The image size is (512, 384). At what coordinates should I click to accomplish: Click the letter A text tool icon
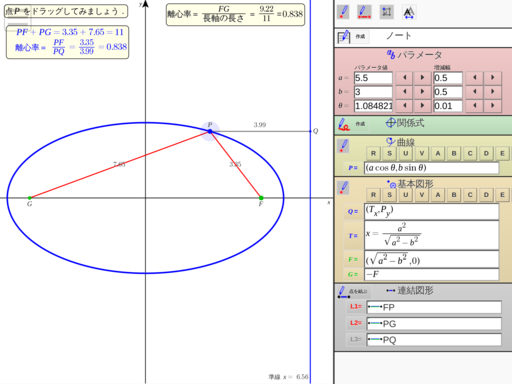click(x=409, y=12)
